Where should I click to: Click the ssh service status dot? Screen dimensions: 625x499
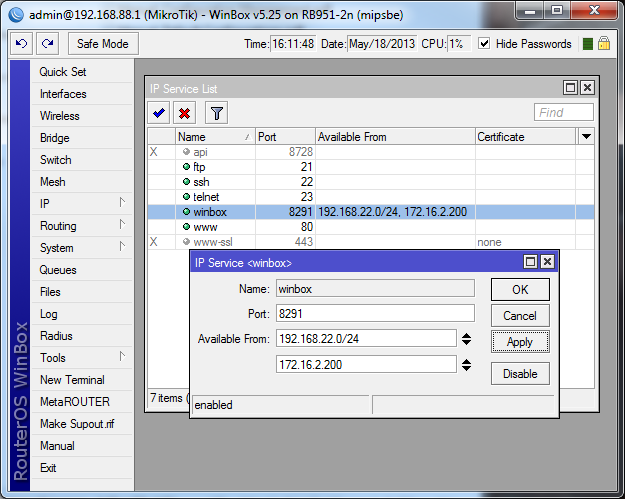click(x=186, y=182)
